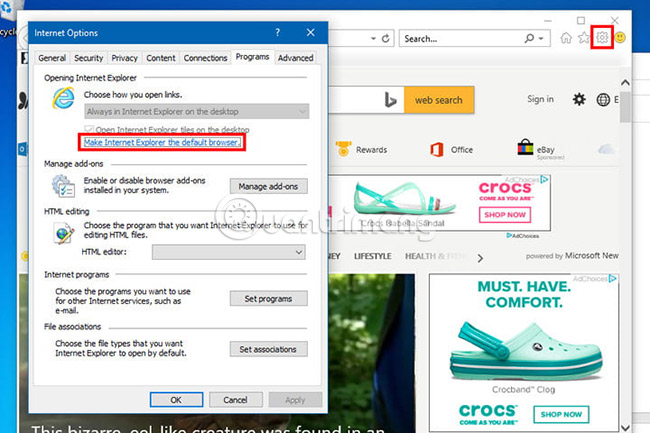
Task: Confirm with the OK button
Action: 176,400
